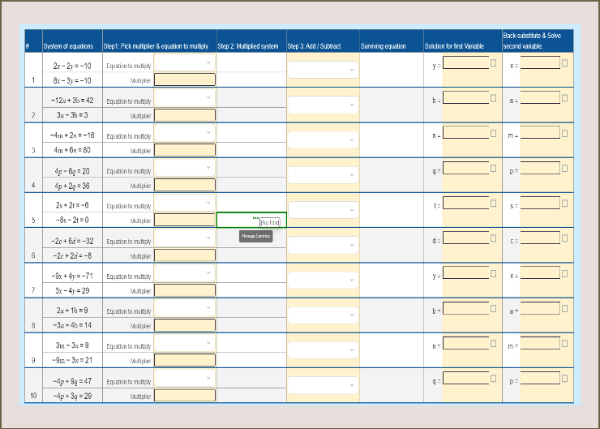The image size is (600, 429).
Task: Tick the small box beside row 2's b field
Action: pyautogui.click(x=493, y=98)
